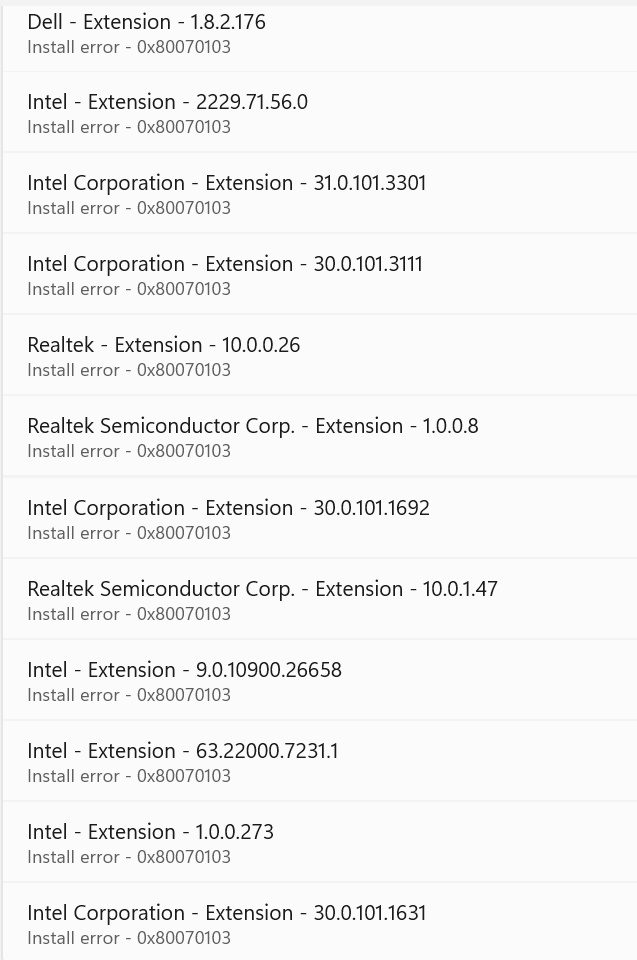
Task: Select Intel Corporation Extension 30.0.101.3111 entry
Action: tap(224, 264)
